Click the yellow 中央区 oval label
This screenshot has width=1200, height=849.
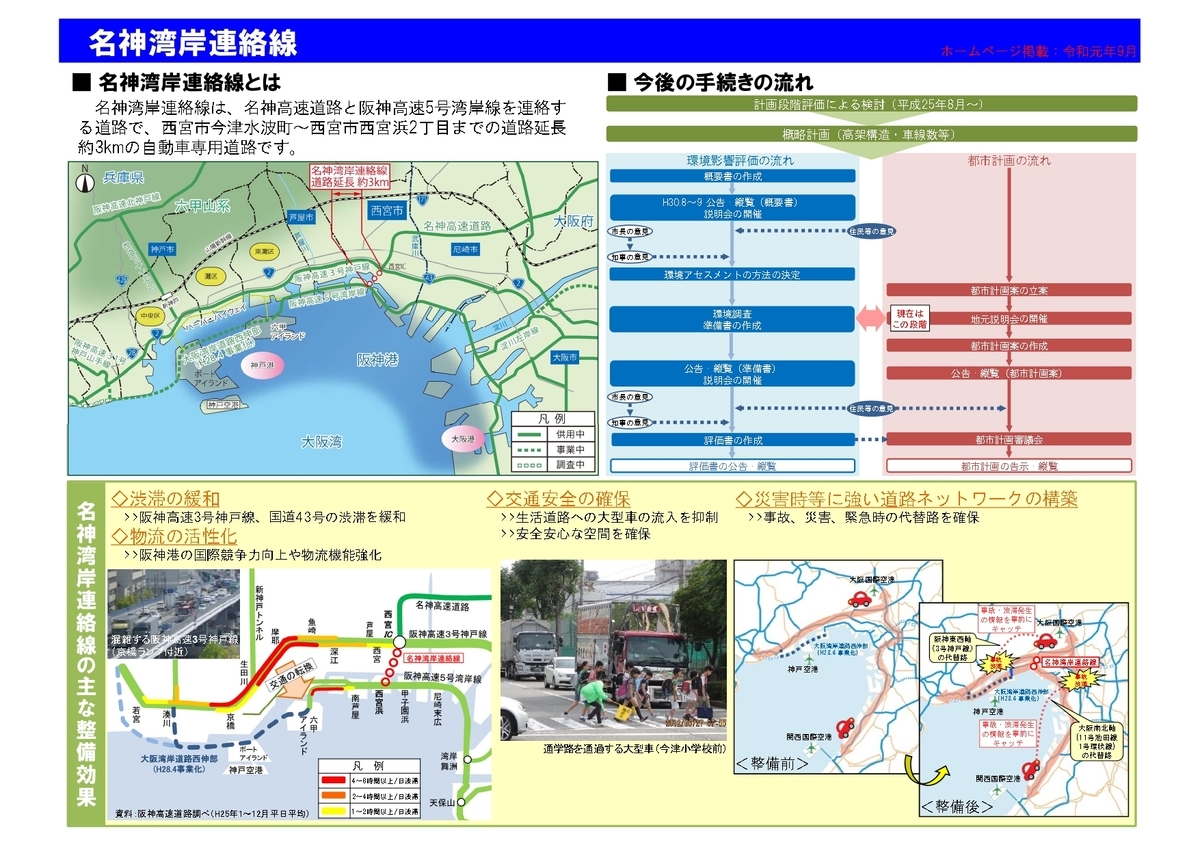point(150,315)
